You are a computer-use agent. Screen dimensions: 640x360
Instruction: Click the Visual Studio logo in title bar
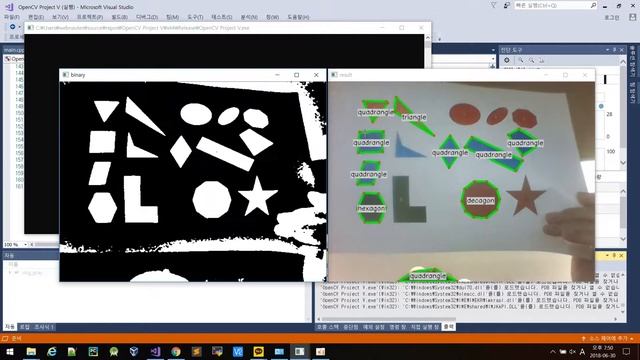click(x=9, y=7)
